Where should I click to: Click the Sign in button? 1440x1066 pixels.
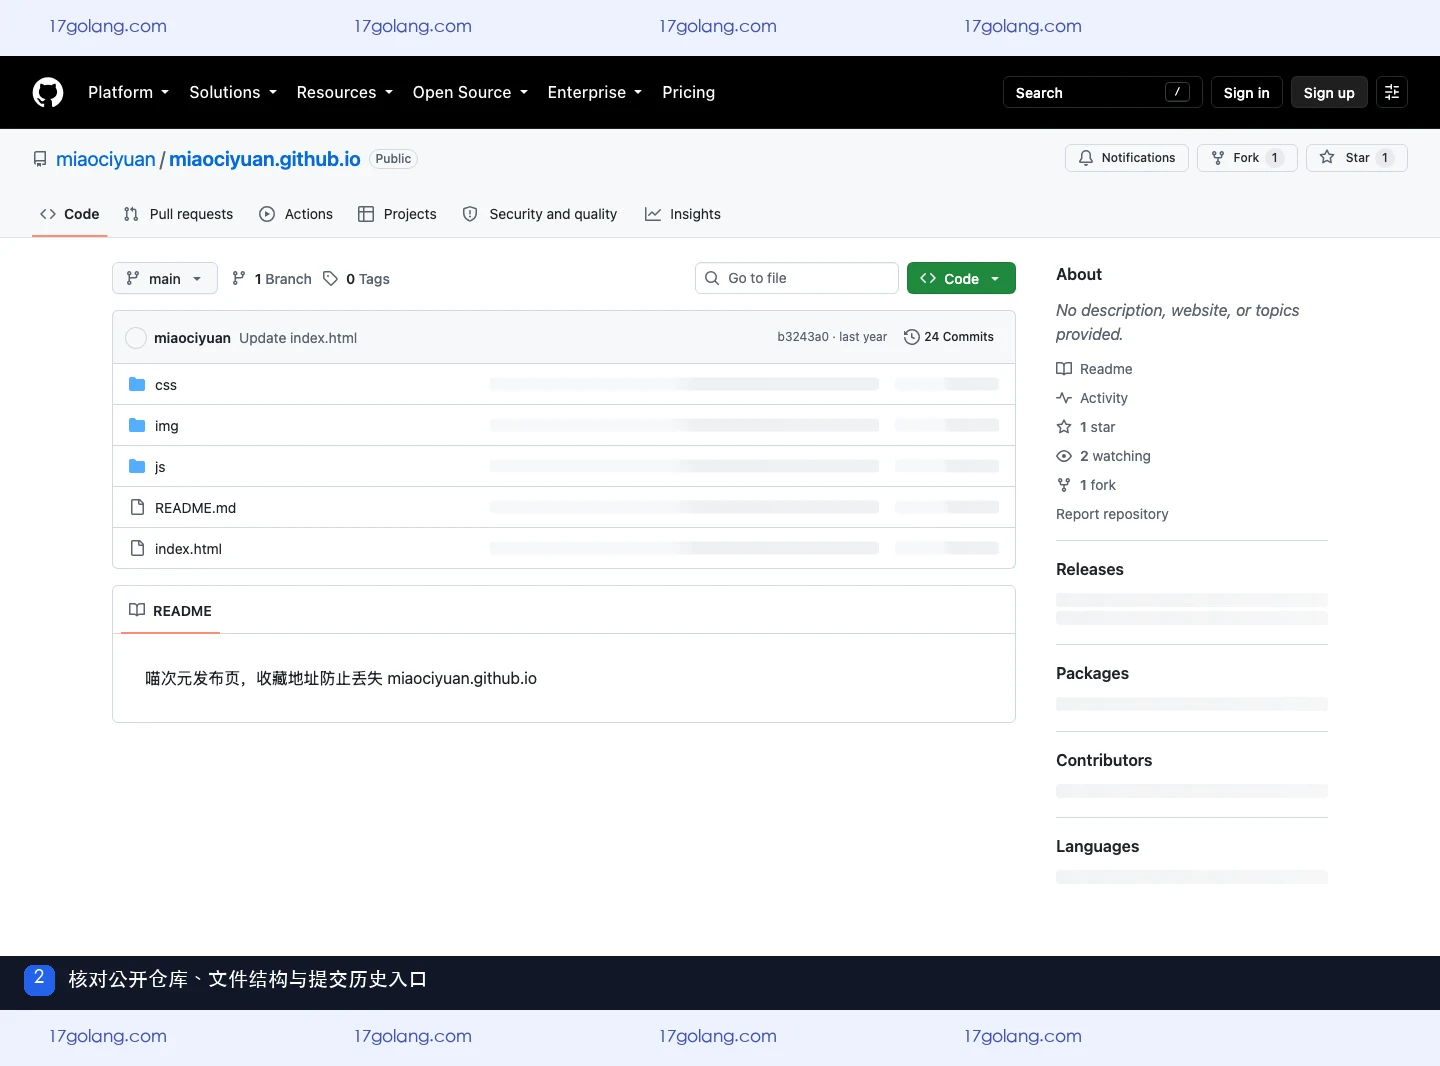coord(1246,92)
